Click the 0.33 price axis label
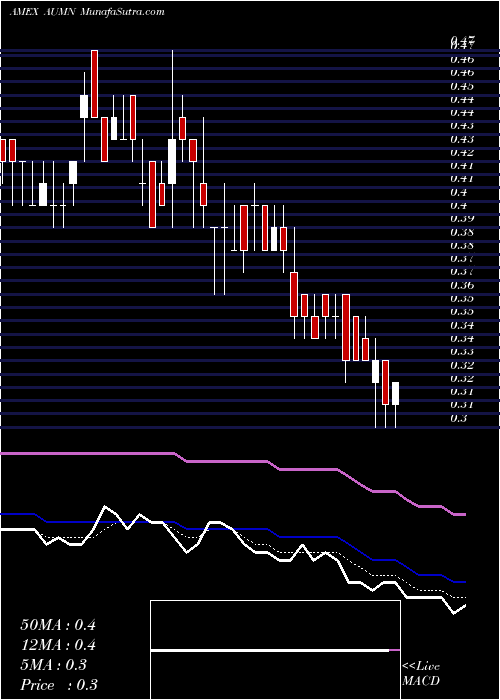 point(462,351)
